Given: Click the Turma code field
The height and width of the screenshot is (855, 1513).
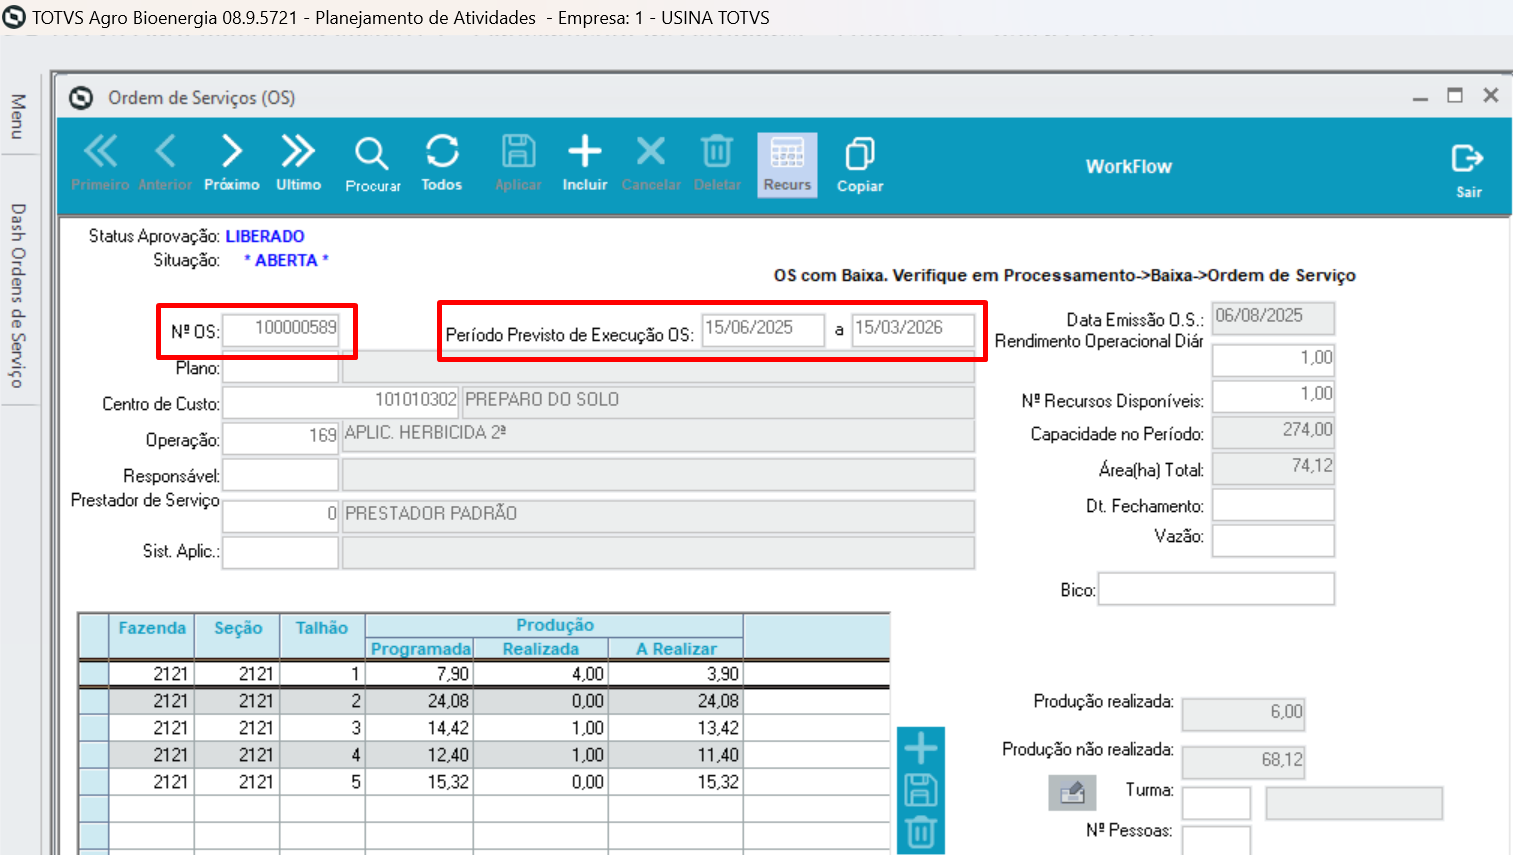Looking at the screenshot, I should 1216,803.
